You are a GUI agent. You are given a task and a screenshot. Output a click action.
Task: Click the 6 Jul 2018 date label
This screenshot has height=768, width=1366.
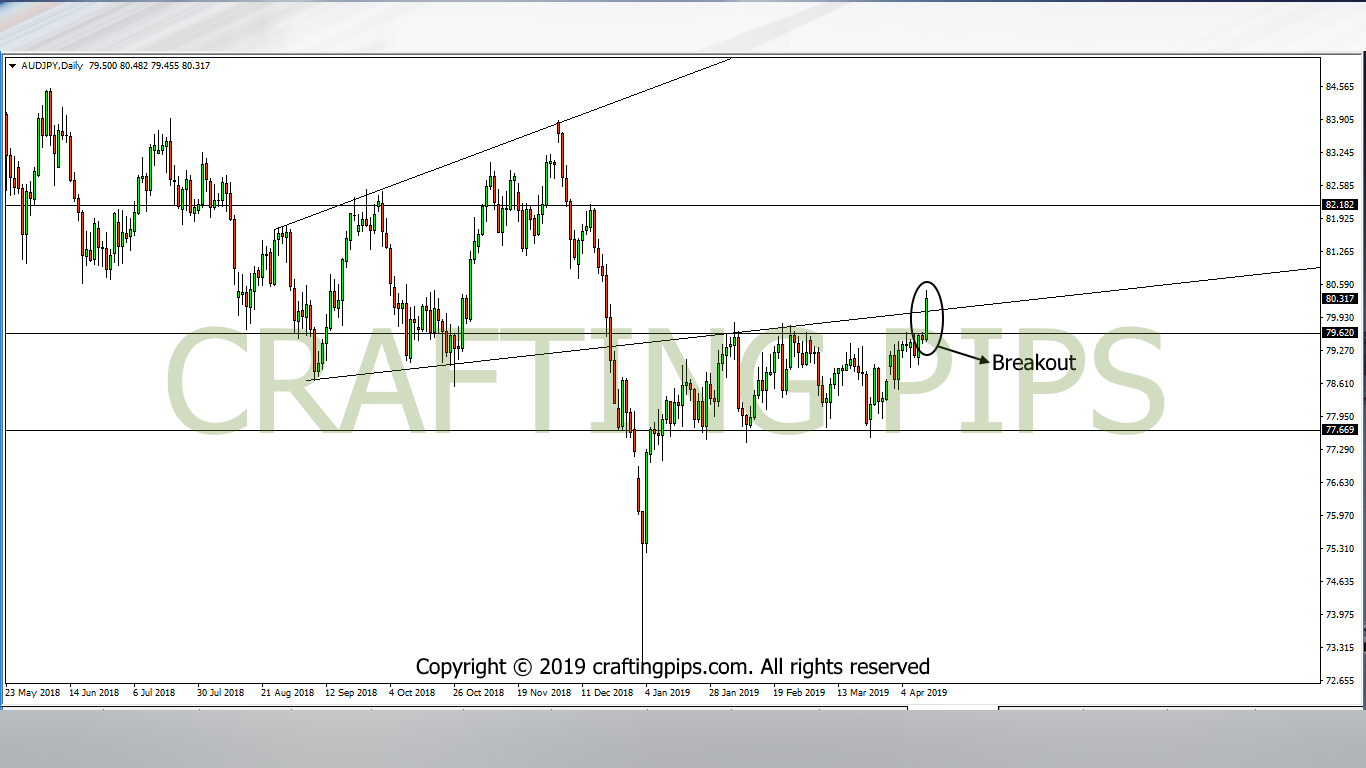point(154,692)
